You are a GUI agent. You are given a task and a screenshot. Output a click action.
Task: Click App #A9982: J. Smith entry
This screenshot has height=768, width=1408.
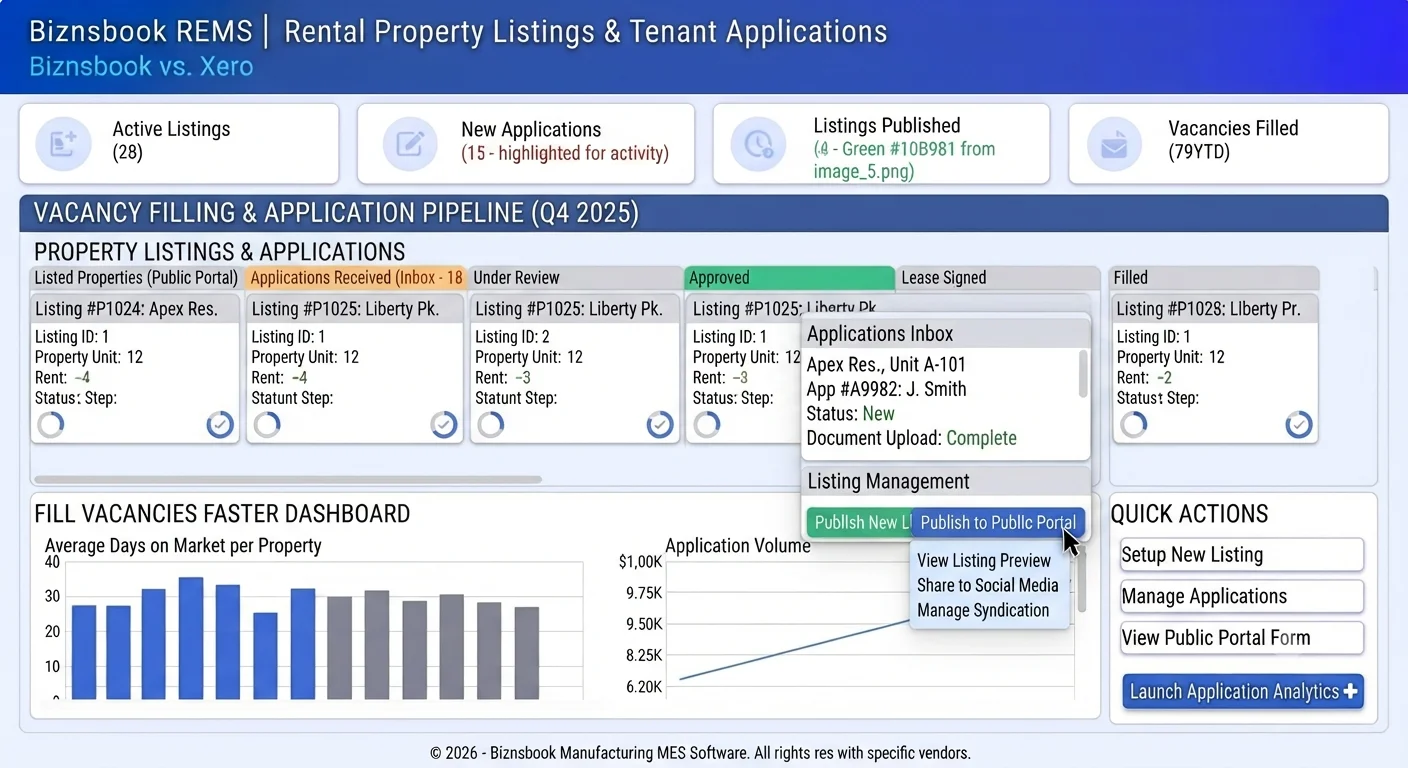886,389
